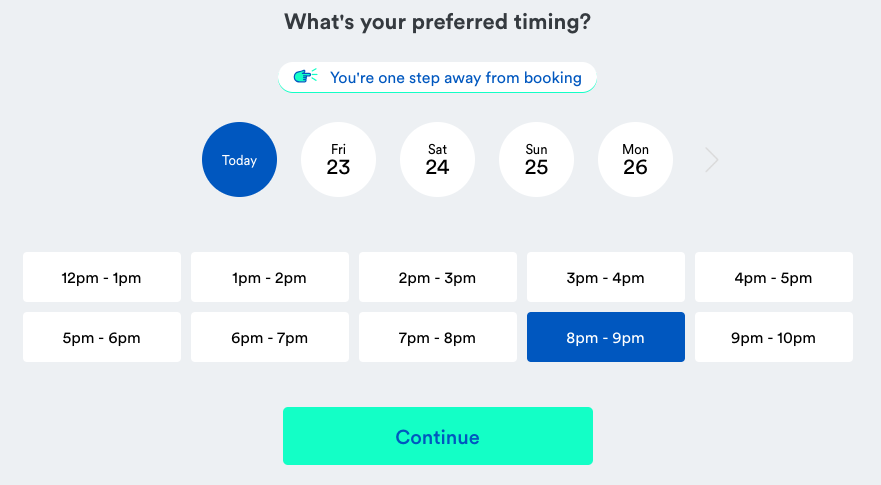Choose Mon 26 as booking date

(635, 160)
